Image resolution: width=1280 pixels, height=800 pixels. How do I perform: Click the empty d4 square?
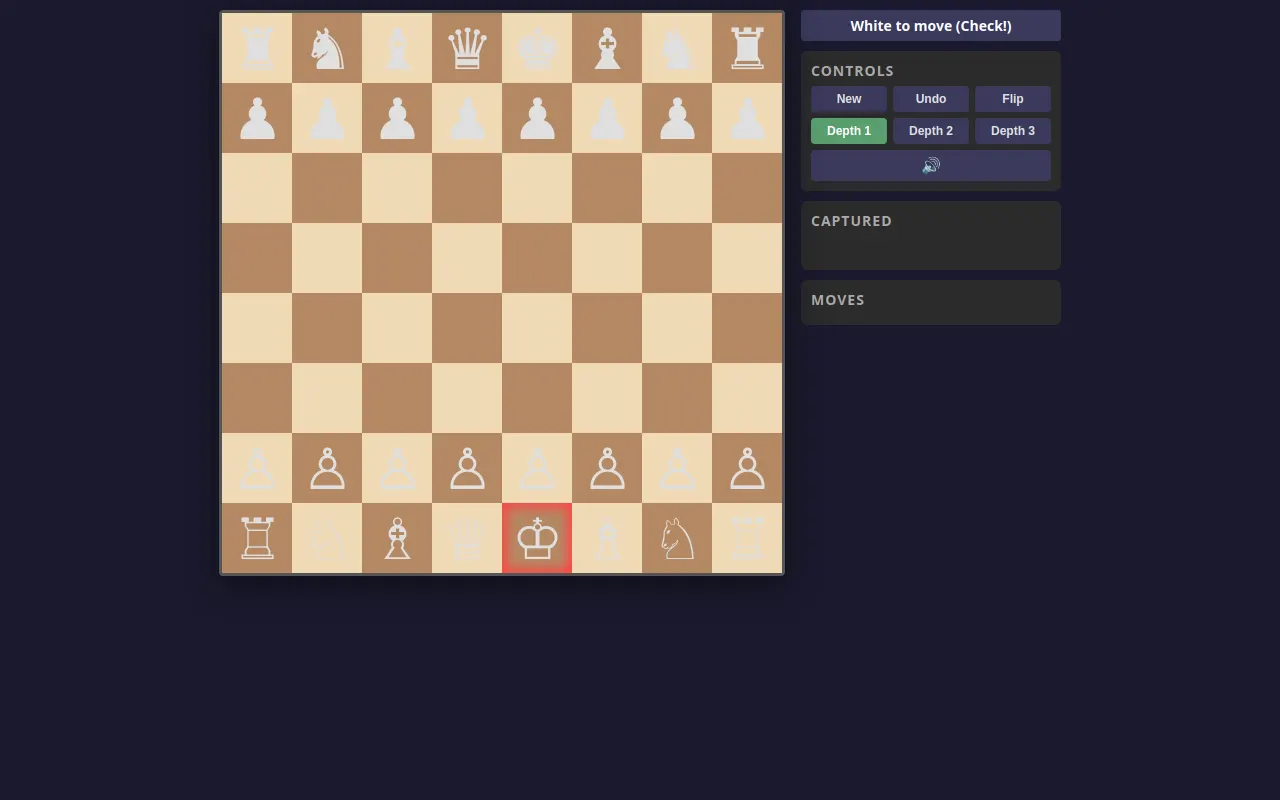(467, 328)
